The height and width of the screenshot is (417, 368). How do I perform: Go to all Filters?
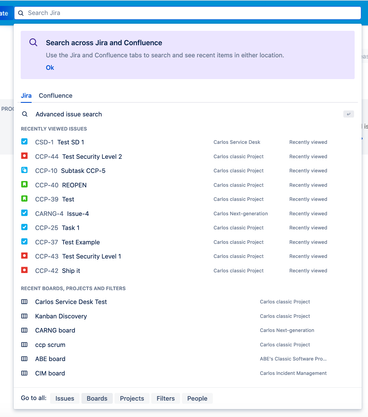click(x=166, y=398)
